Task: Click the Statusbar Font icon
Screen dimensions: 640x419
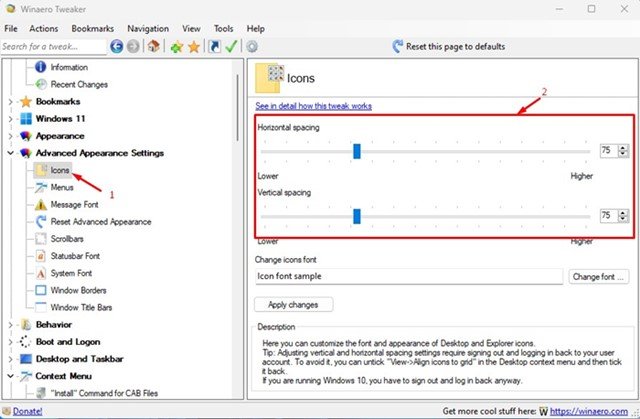Action: (41, 256)
